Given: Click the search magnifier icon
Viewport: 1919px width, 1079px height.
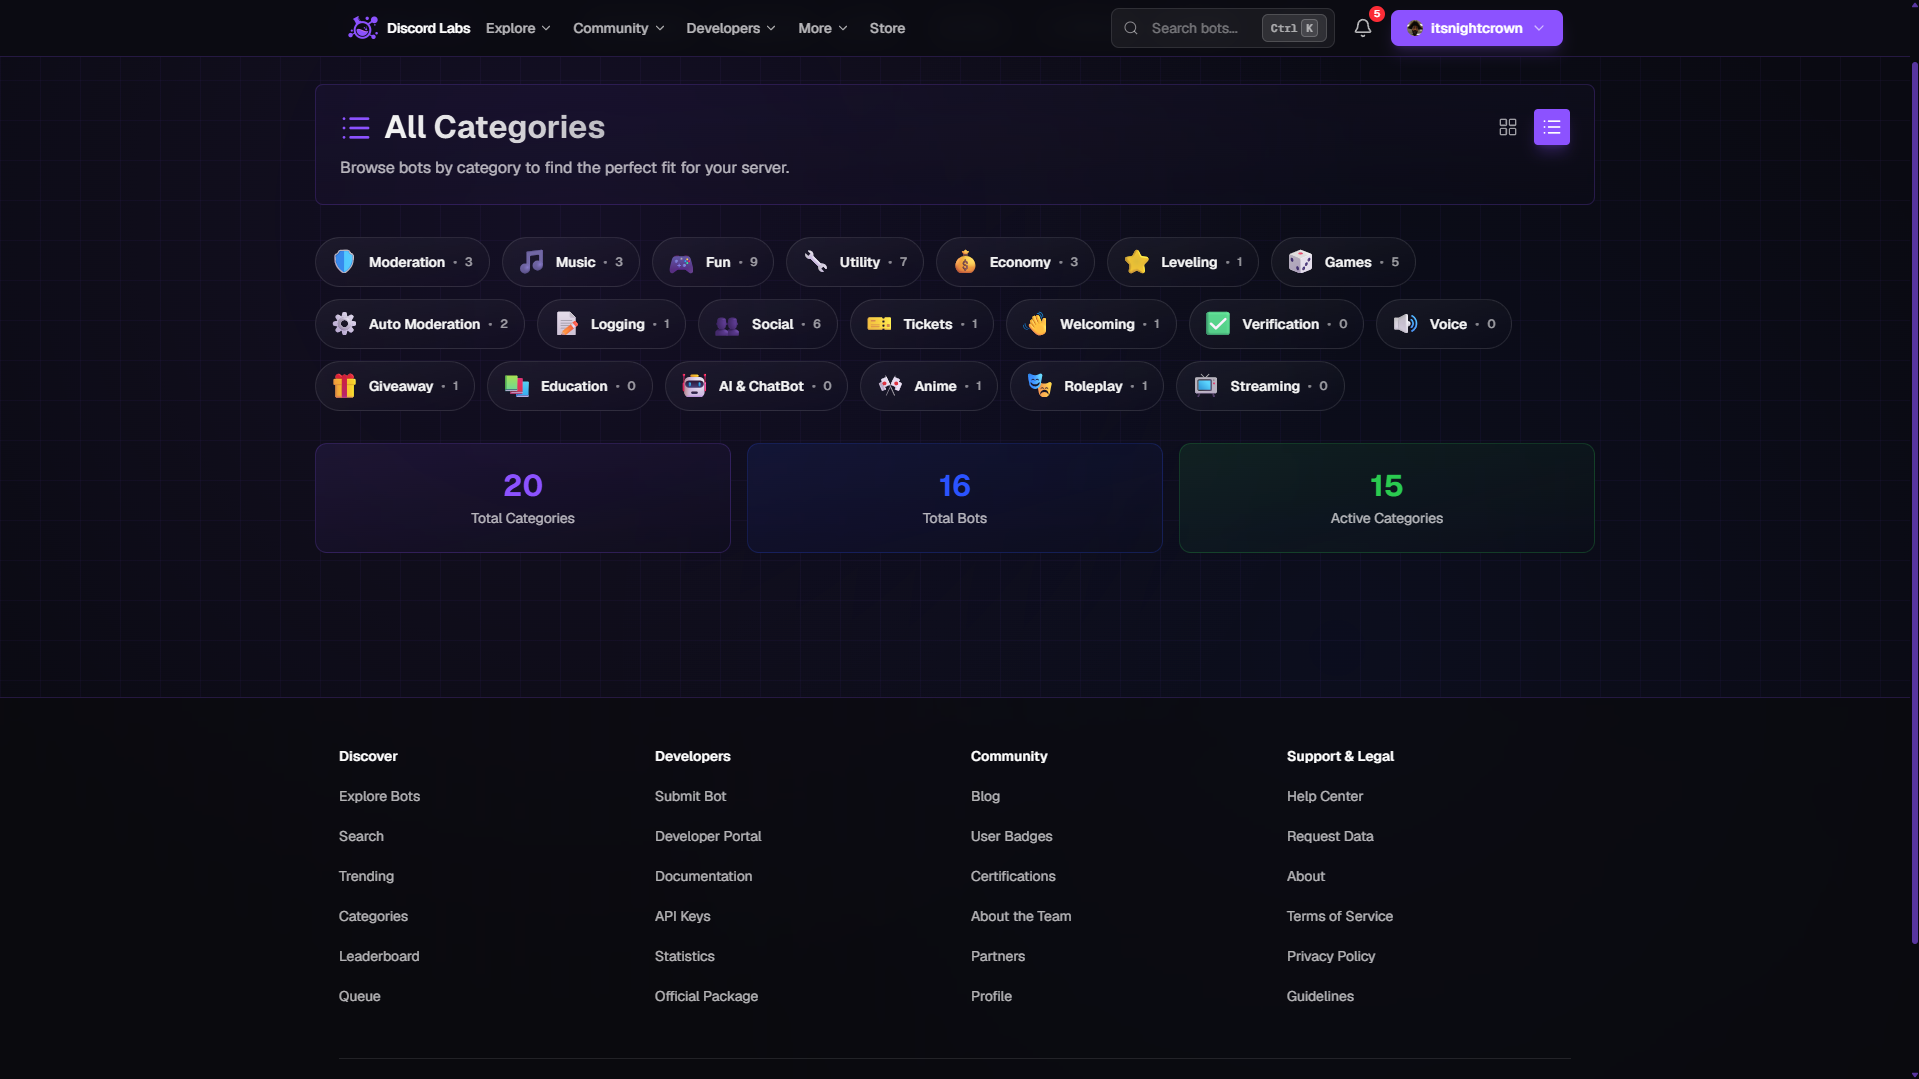Looking at the screenshot, I should [1131, 28].
